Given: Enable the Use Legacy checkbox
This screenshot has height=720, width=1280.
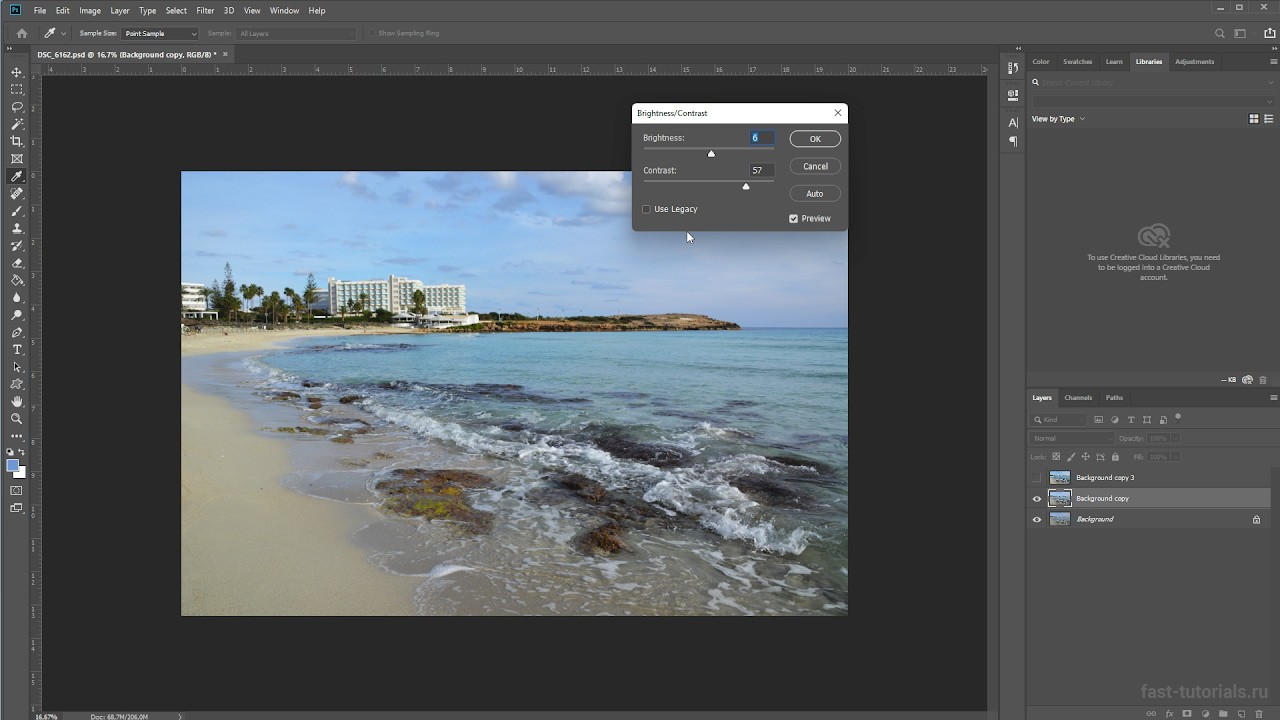Looking at the screenshot, I should [x=646, y=209].
